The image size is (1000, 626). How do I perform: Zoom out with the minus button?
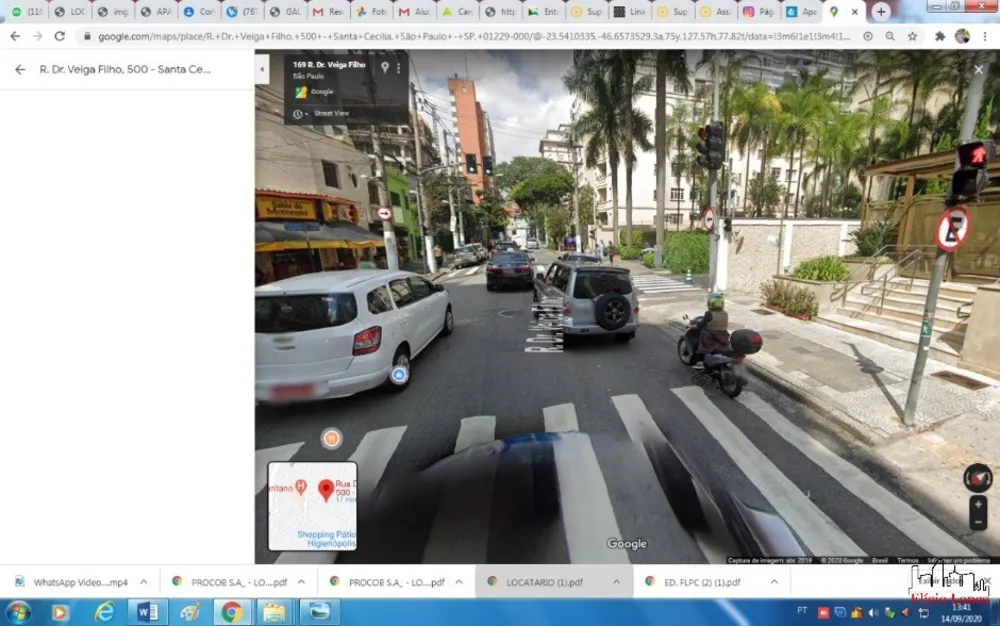coord(978,521)
